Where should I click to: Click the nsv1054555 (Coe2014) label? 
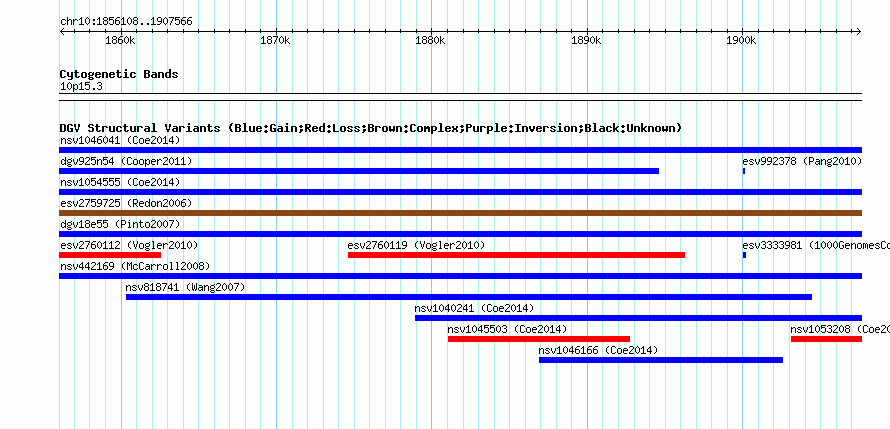click(120, 182)
